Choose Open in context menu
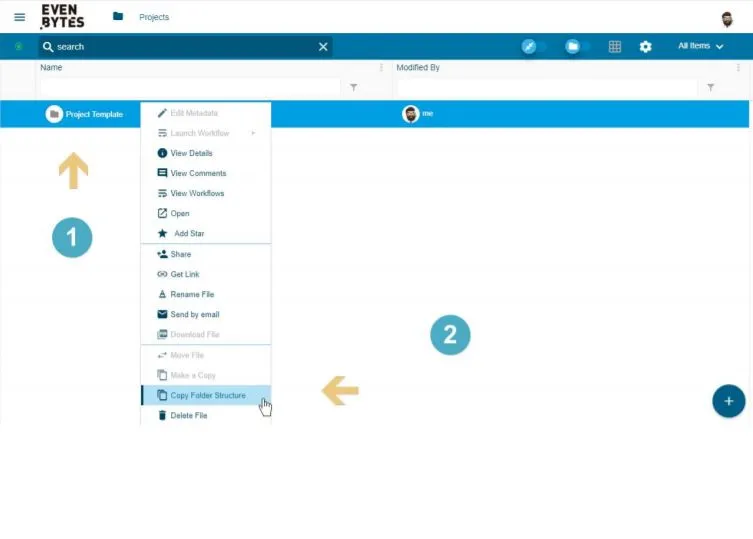Image resolution: width=753 pixels, height=539 pixels. pos(206,214)
